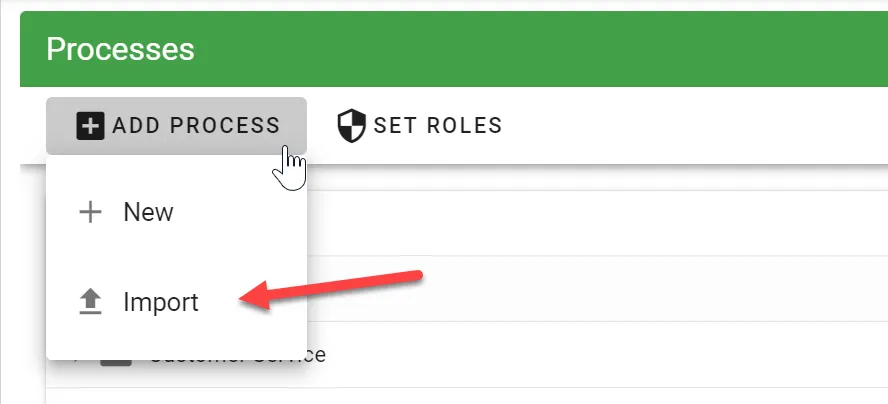Select the list row behind the red arrow
Viewport: 888px width, 404px height.
[x=597, y=288]
